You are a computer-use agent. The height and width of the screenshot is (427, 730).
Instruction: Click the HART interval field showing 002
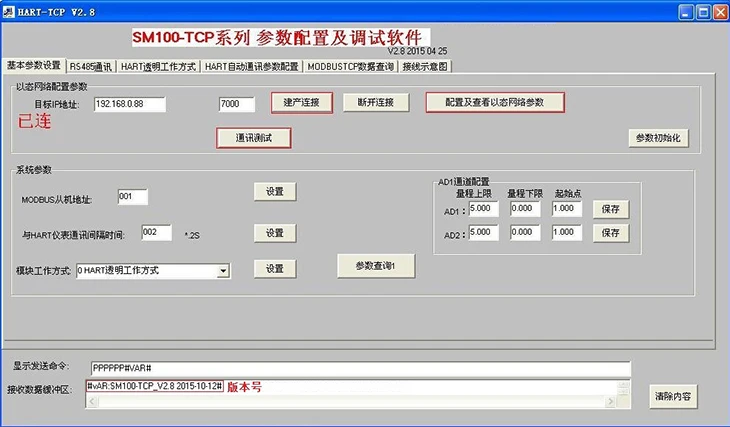pos(156,232)
